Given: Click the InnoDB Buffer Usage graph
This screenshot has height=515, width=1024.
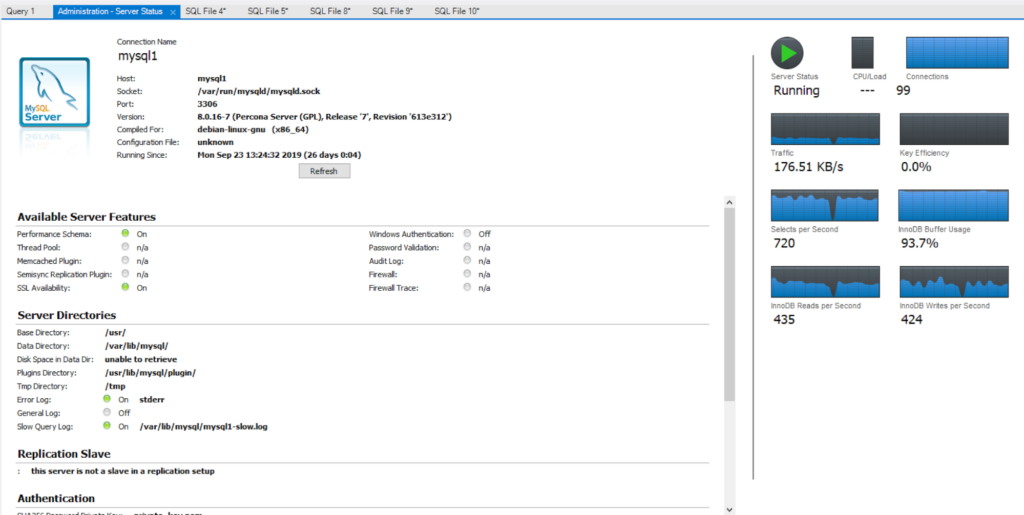Looking at the screenshot, I should pyautogui.click(x=953, y=206).
